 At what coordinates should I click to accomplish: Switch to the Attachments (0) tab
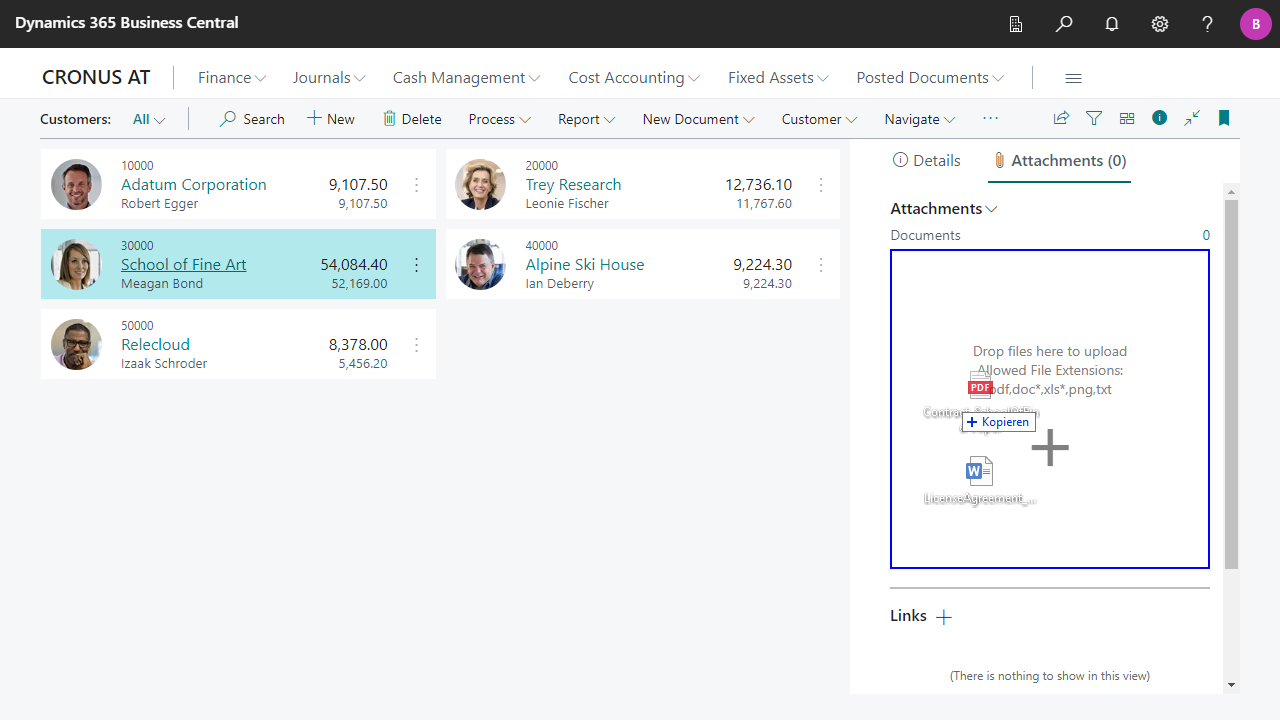(x=1059, y=160)
